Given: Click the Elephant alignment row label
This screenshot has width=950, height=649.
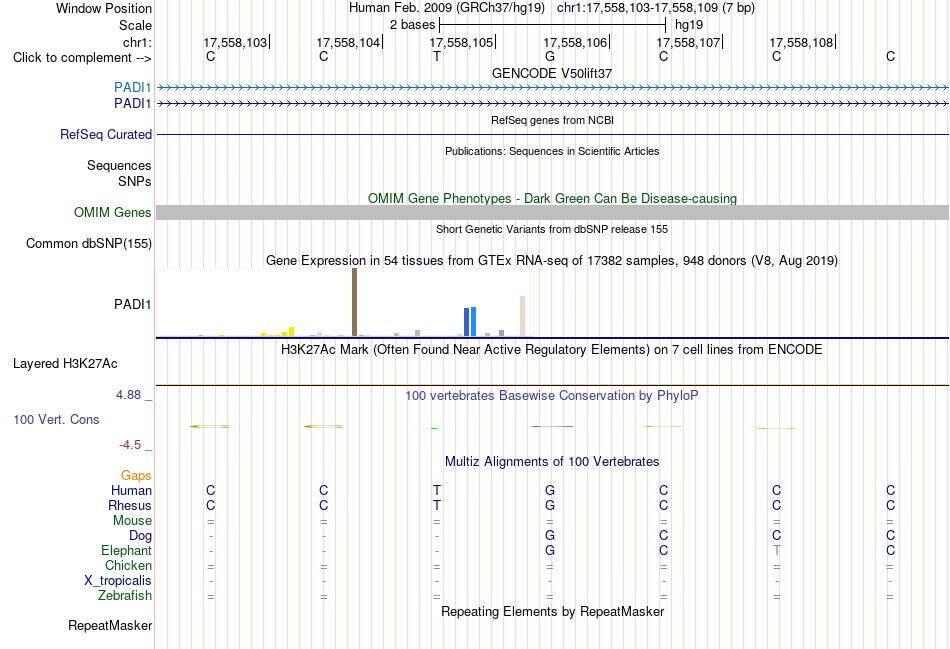Looking at the screenshot, I should pos(127,551).
